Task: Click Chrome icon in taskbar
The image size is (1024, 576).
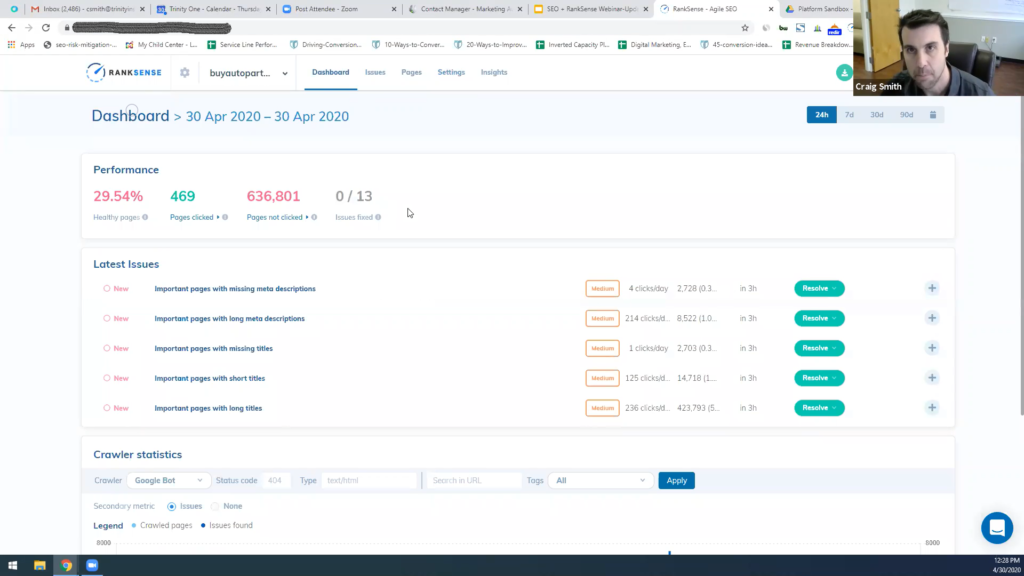Action: pos(66,566)
